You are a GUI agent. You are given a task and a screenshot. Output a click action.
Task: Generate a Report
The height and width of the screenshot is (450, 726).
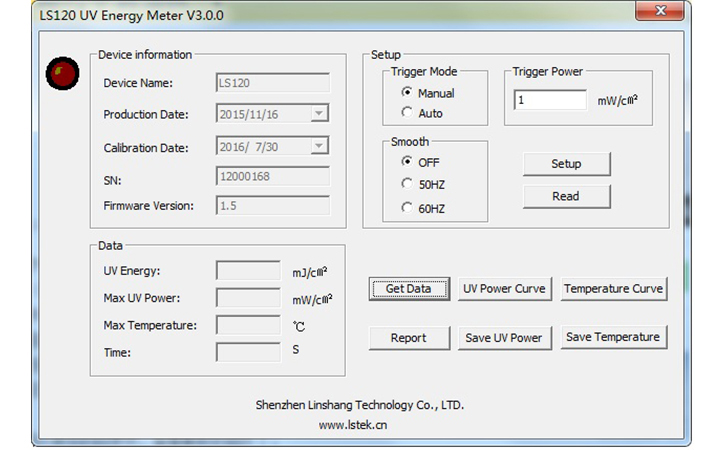coord(409,338)
